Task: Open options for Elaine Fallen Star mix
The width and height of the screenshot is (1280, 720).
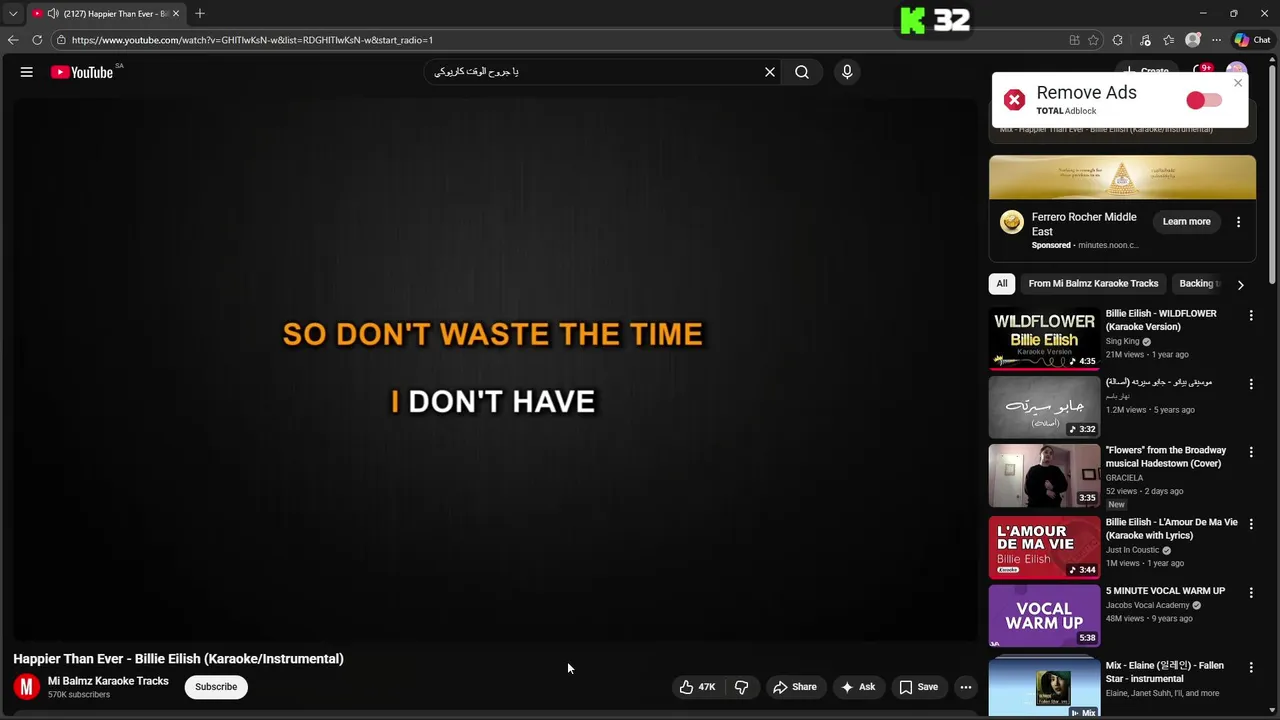Action: (x=1251, y=667)
